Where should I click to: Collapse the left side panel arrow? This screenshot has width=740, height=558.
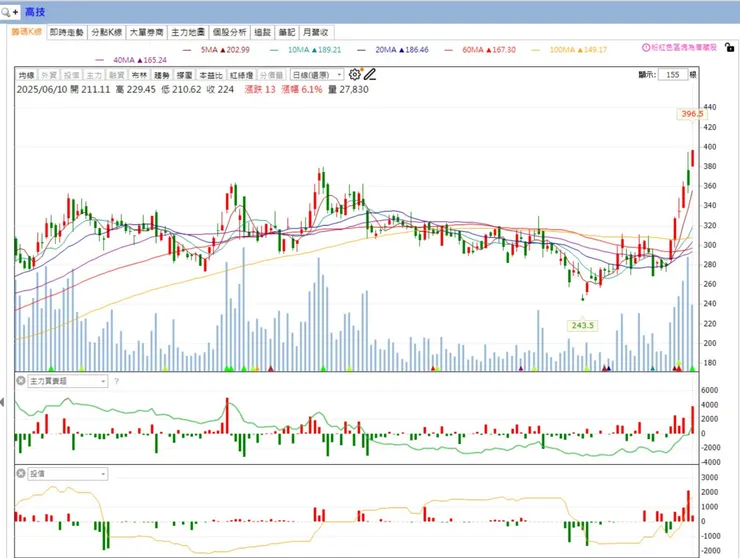tap(2, 402)
